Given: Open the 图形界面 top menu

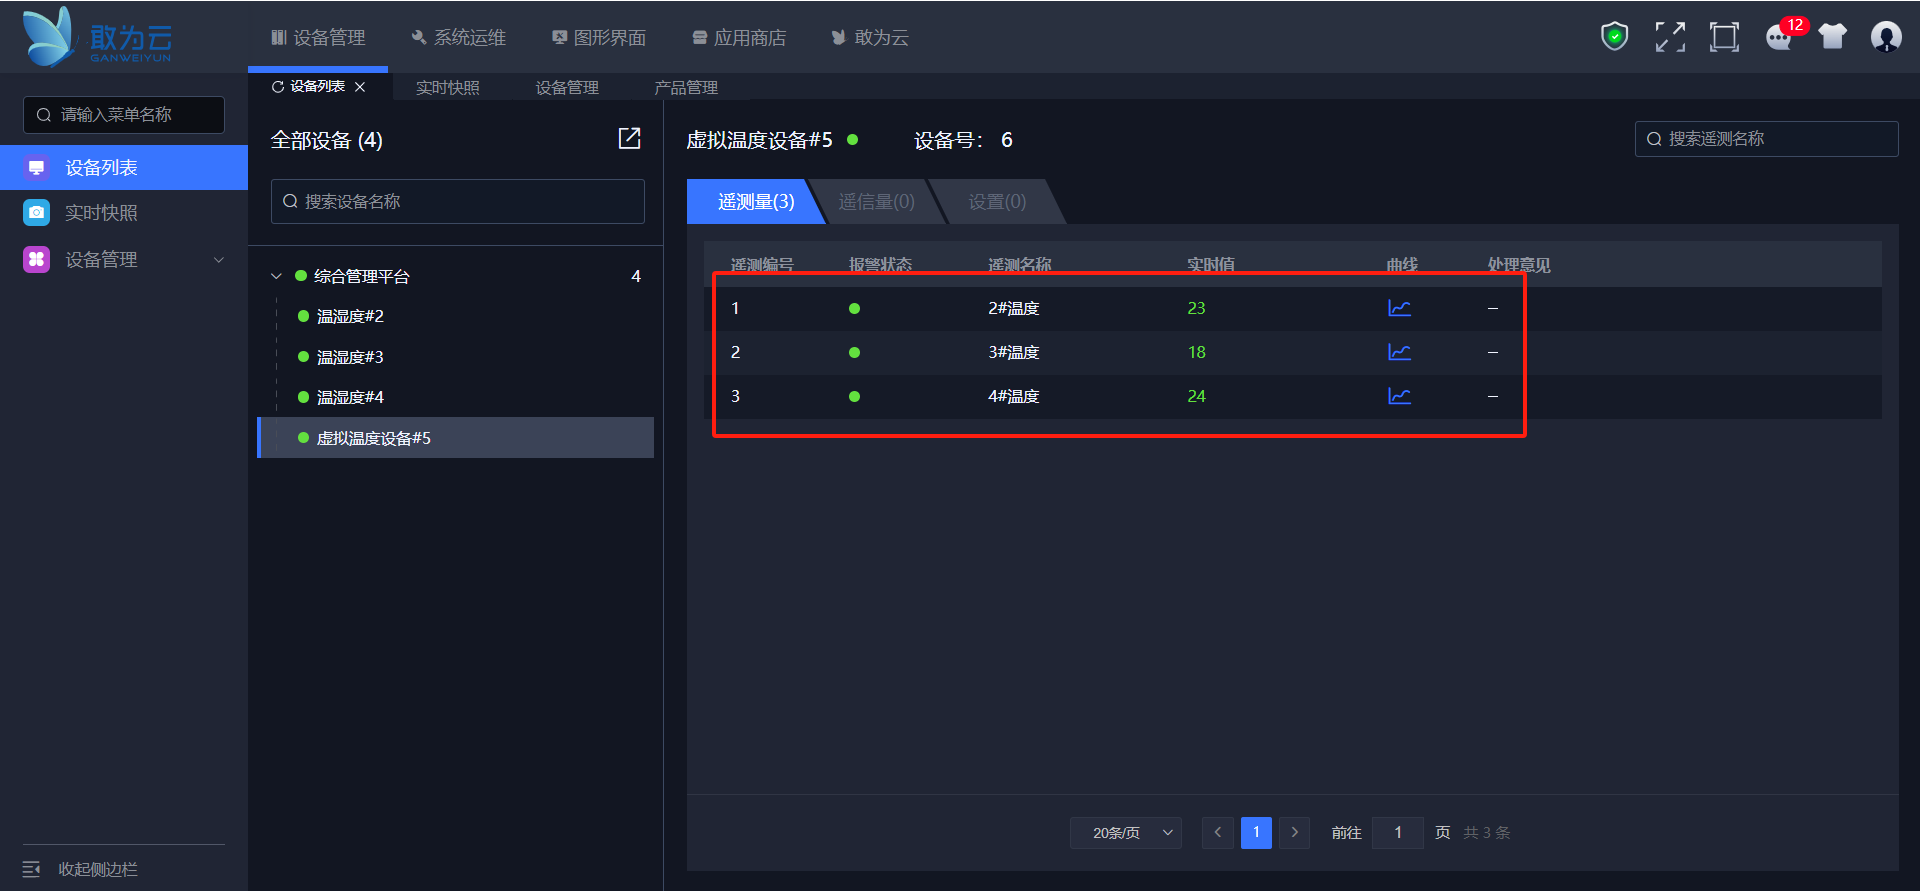Looking at the screenshot, I should [599, 38].
